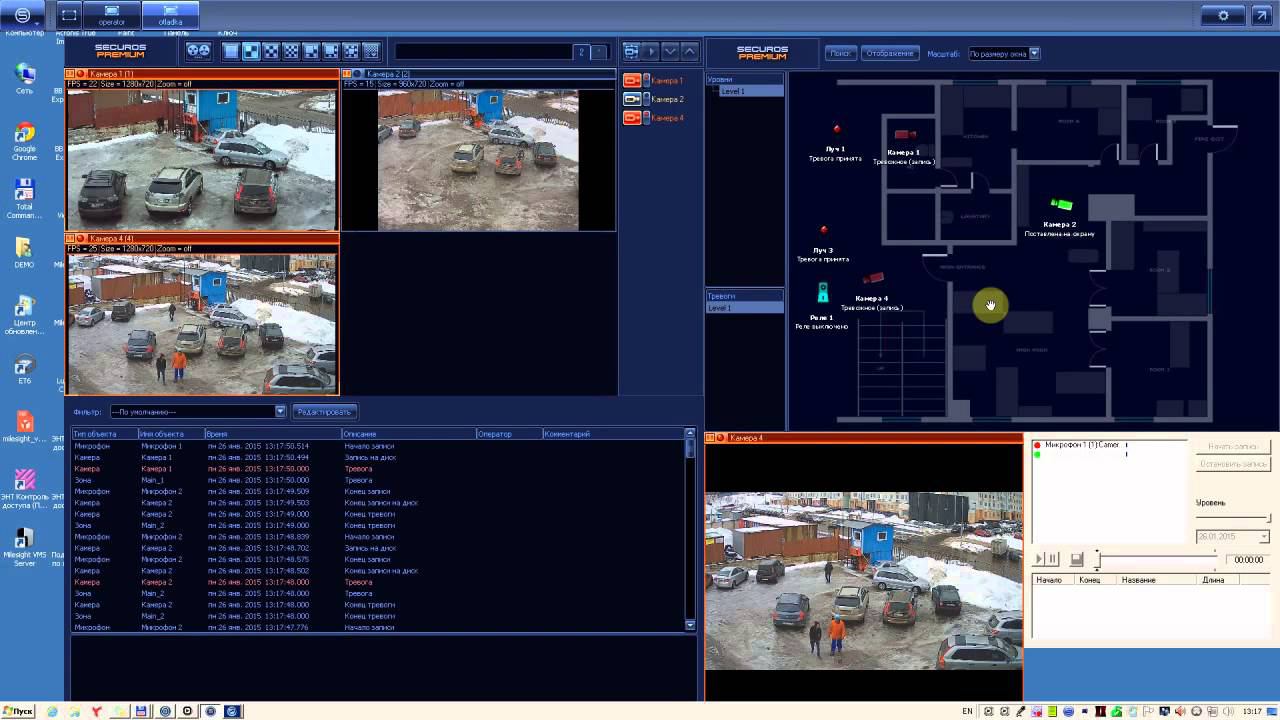The image size is (1280, 720).
Task: Click the Остановить запись button
Action: [x=1234, y=464]
